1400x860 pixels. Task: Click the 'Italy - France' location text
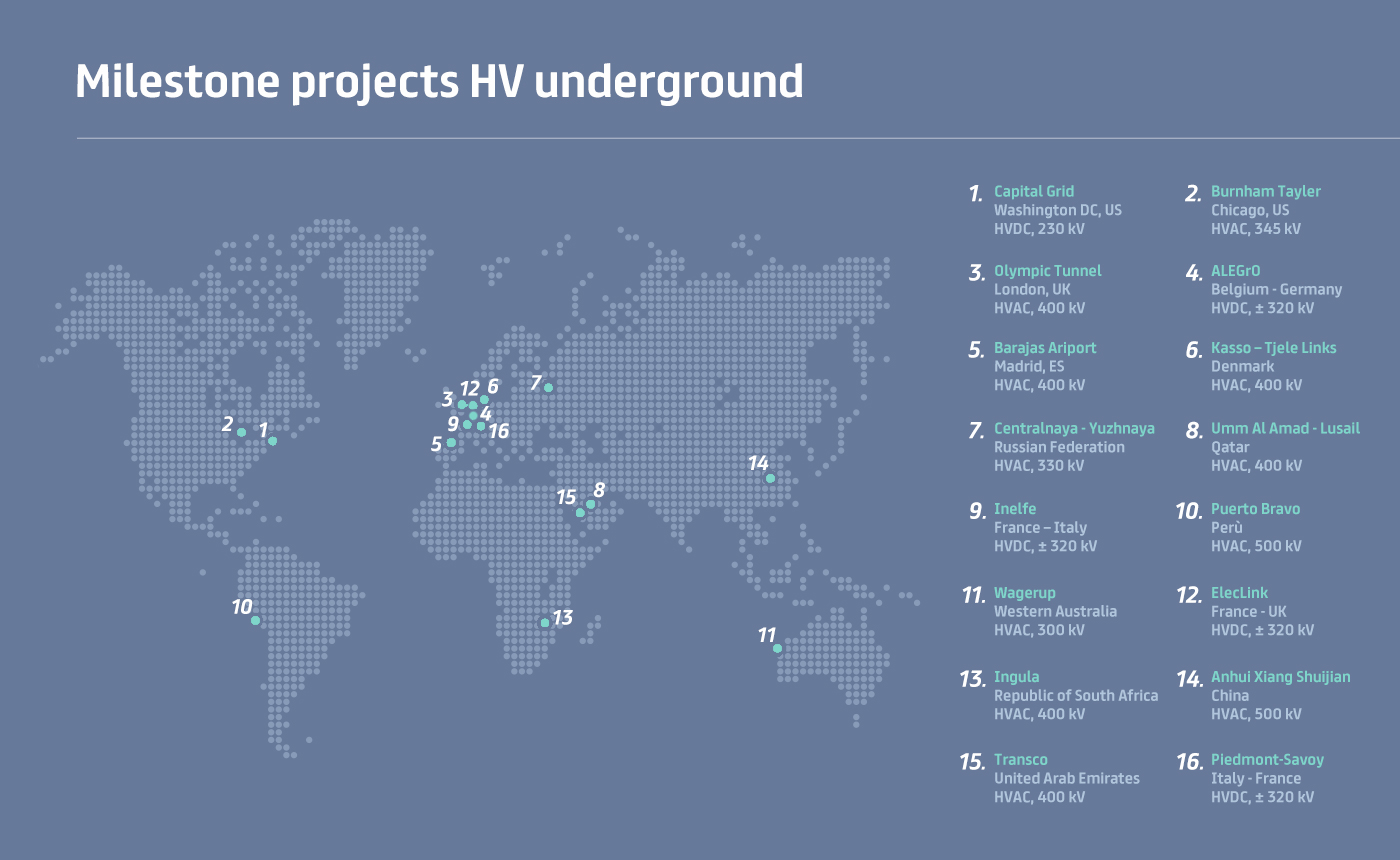[x=1256, y=779]
